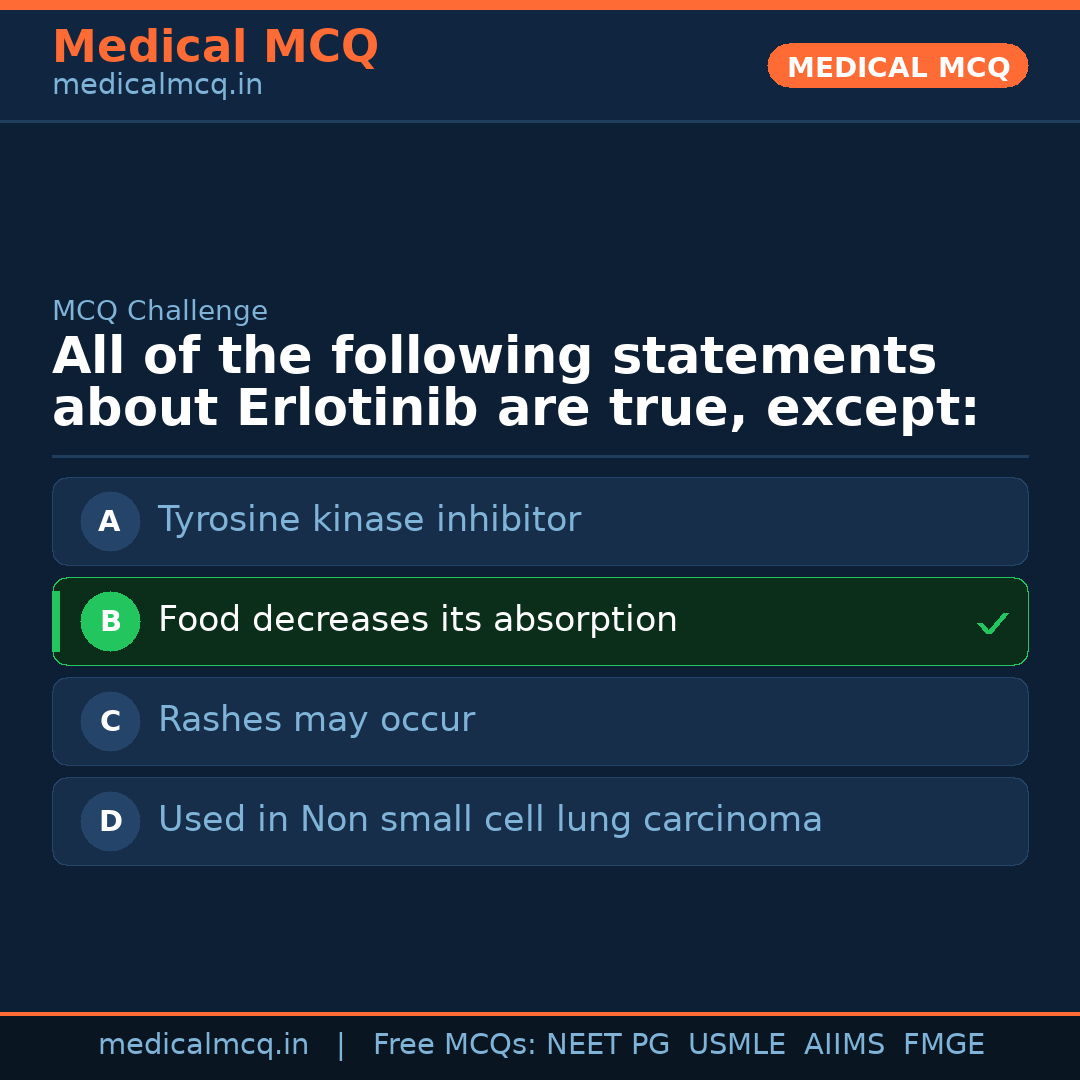Image resolution: width=1080 pixels, height=1080 pixels.
Task: Pick the letter D circle badge
Action: [110, 821]
